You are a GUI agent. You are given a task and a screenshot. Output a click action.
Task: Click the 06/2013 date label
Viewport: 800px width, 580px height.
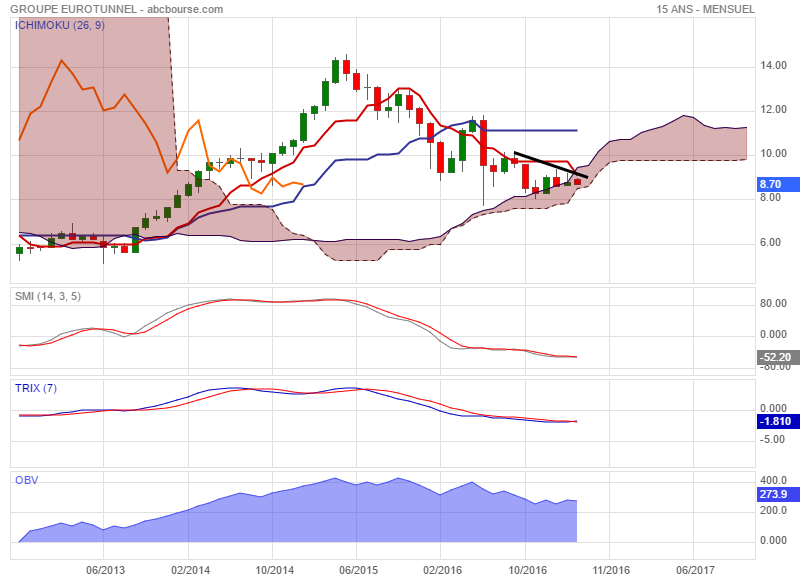[105, 570]
